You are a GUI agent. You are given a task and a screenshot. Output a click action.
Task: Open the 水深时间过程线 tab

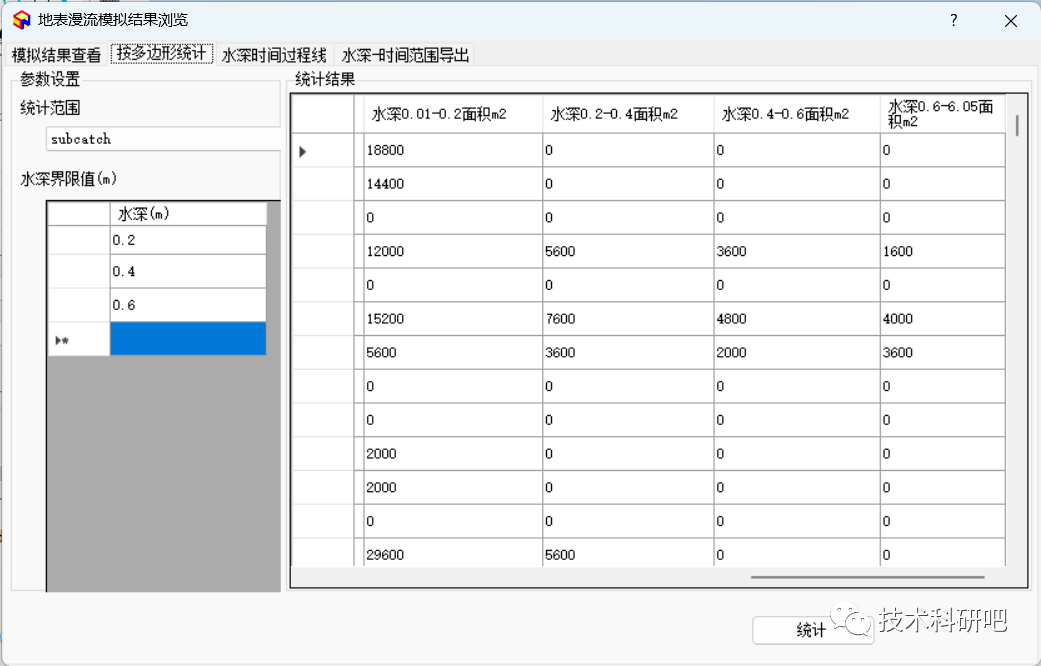point(274,54)
